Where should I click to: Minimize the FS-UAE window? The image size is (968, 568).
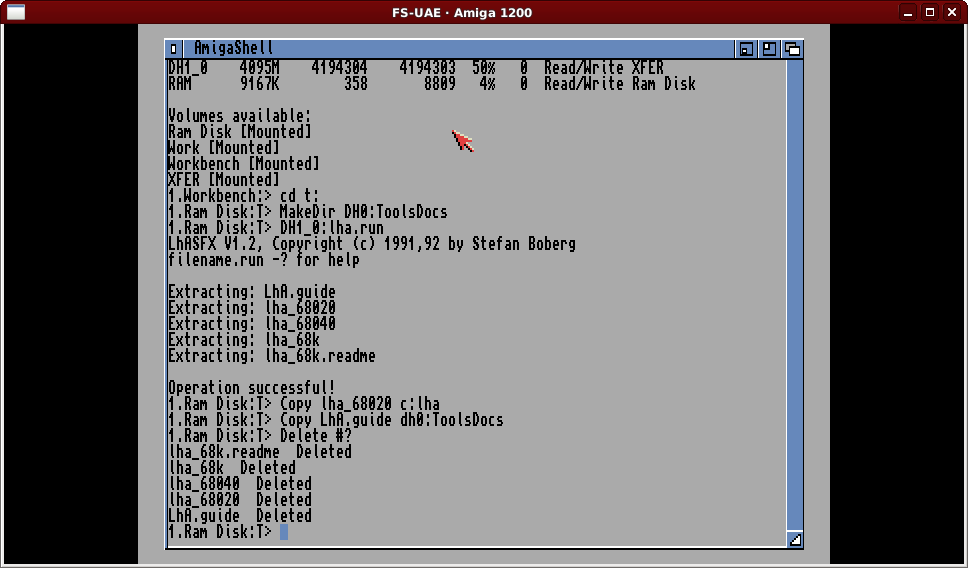click(908, 12)
